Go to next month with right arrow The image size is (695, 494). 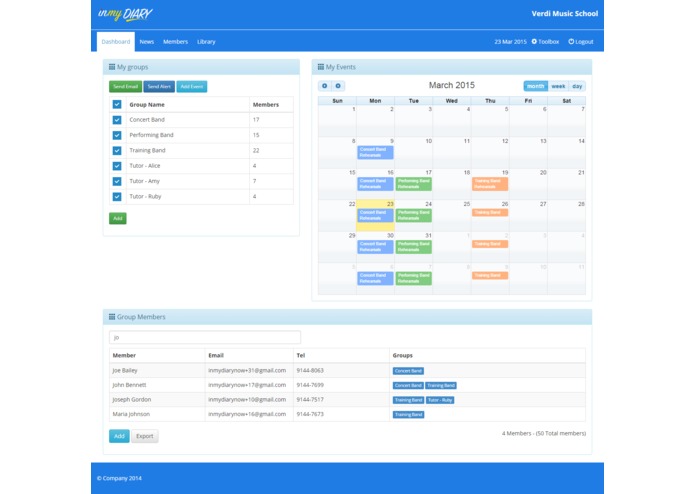point(338,86)
